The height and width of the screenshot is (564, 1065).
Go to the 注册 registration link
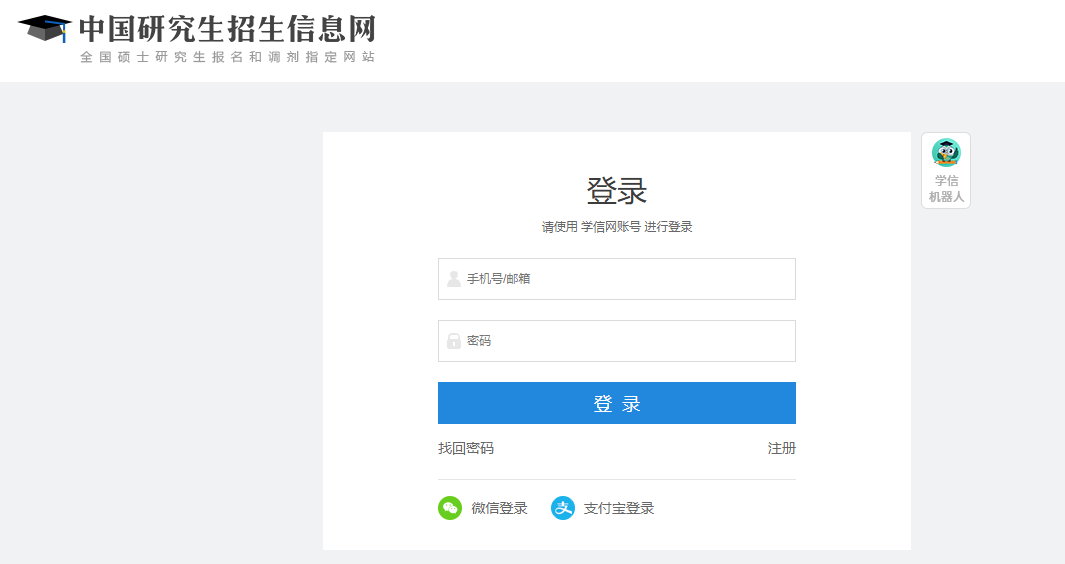coord(781,448)
